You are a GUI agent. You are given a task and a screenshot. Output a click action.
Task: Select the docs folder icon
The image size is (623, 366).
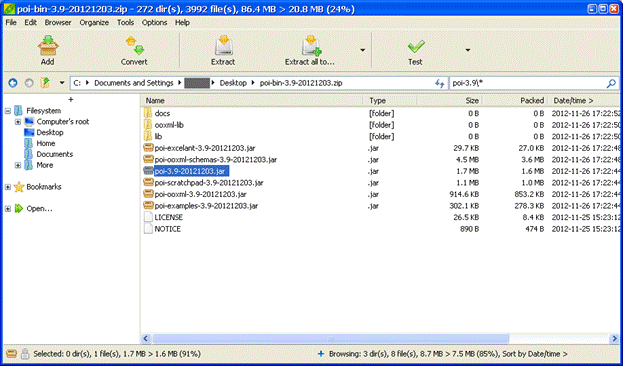[x=148, y=113]
